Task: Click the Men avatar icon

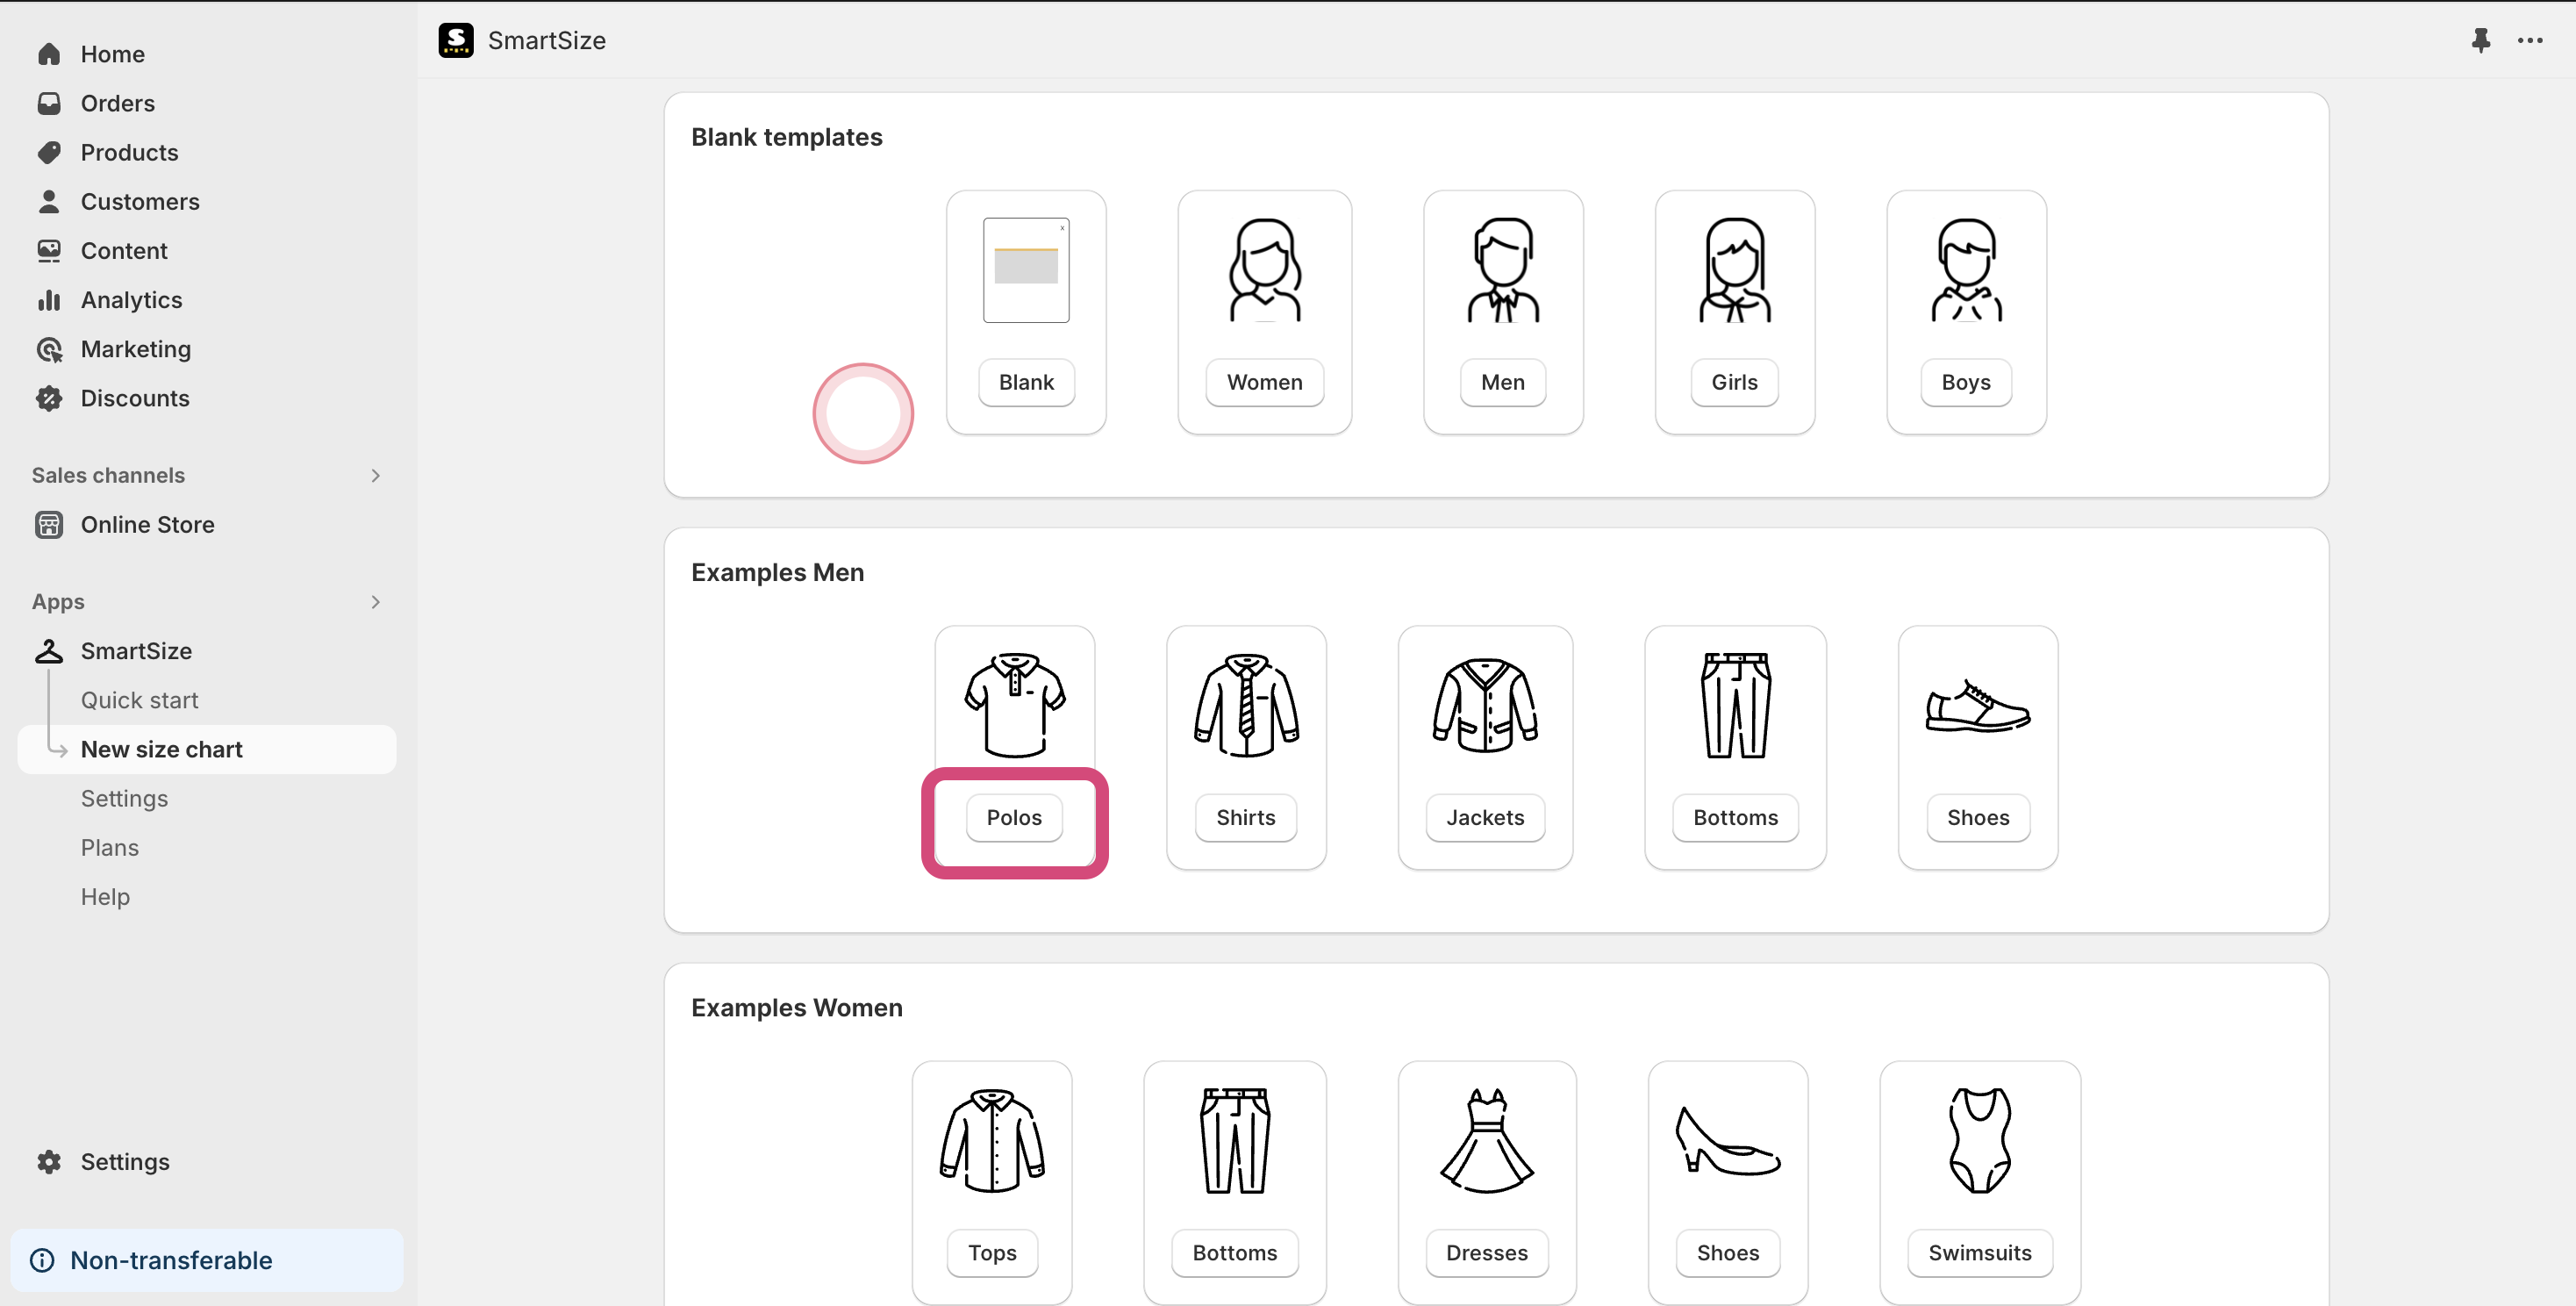Action: pos(1503,270)
